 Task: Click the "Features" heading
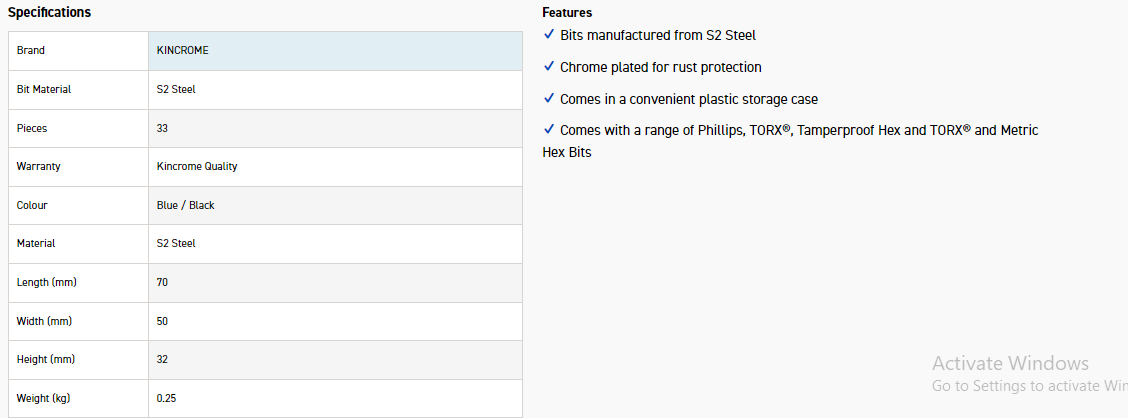pyautogui.click(x=567, y=13)
